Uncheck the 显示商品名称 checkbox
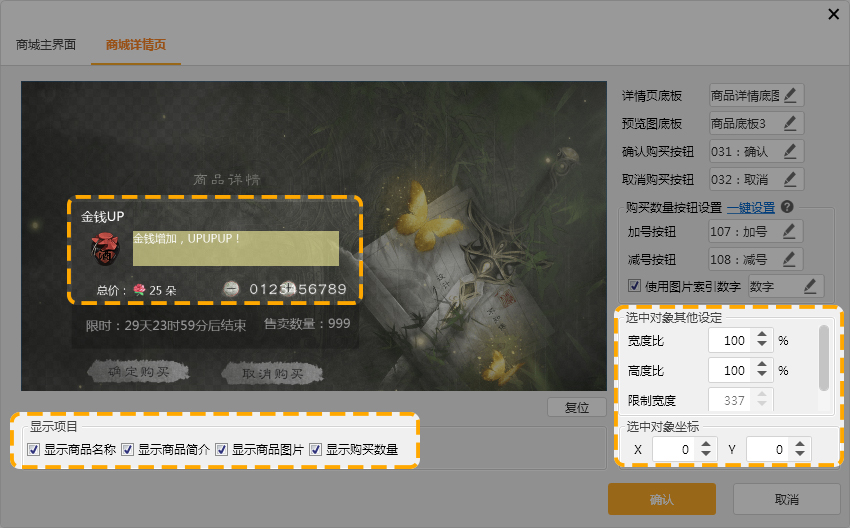The image size is (850, 528). tap(34, 450)
